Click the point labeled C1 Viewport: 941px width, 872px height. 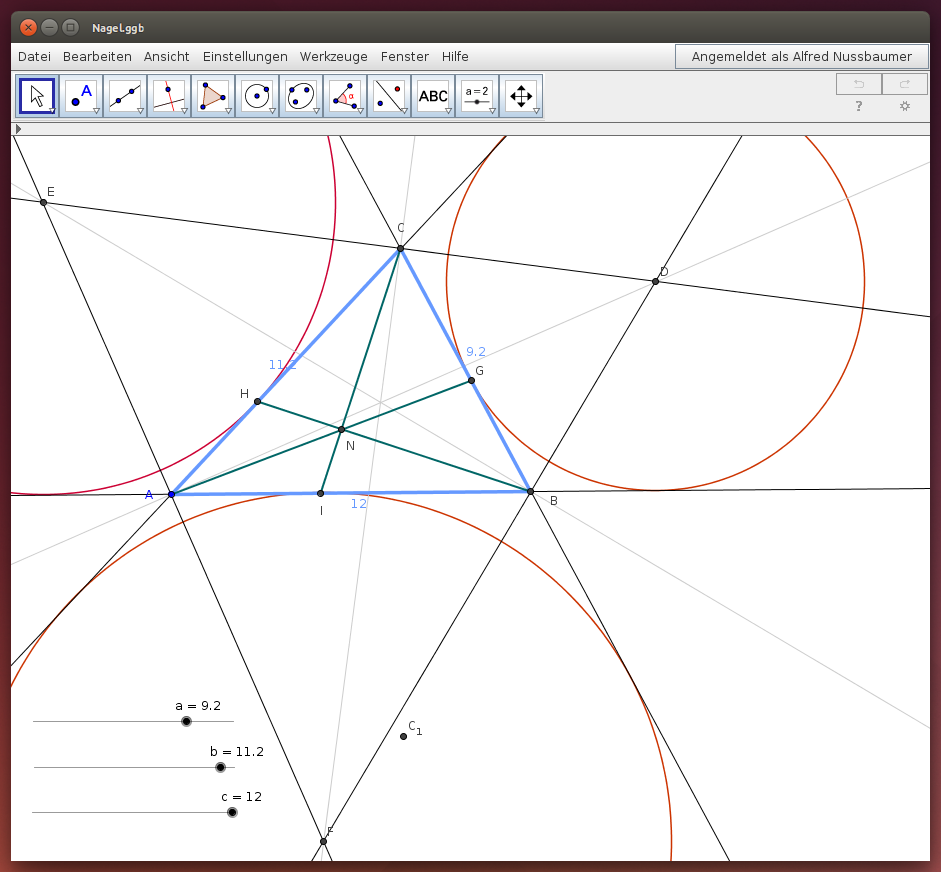point(403,736)
